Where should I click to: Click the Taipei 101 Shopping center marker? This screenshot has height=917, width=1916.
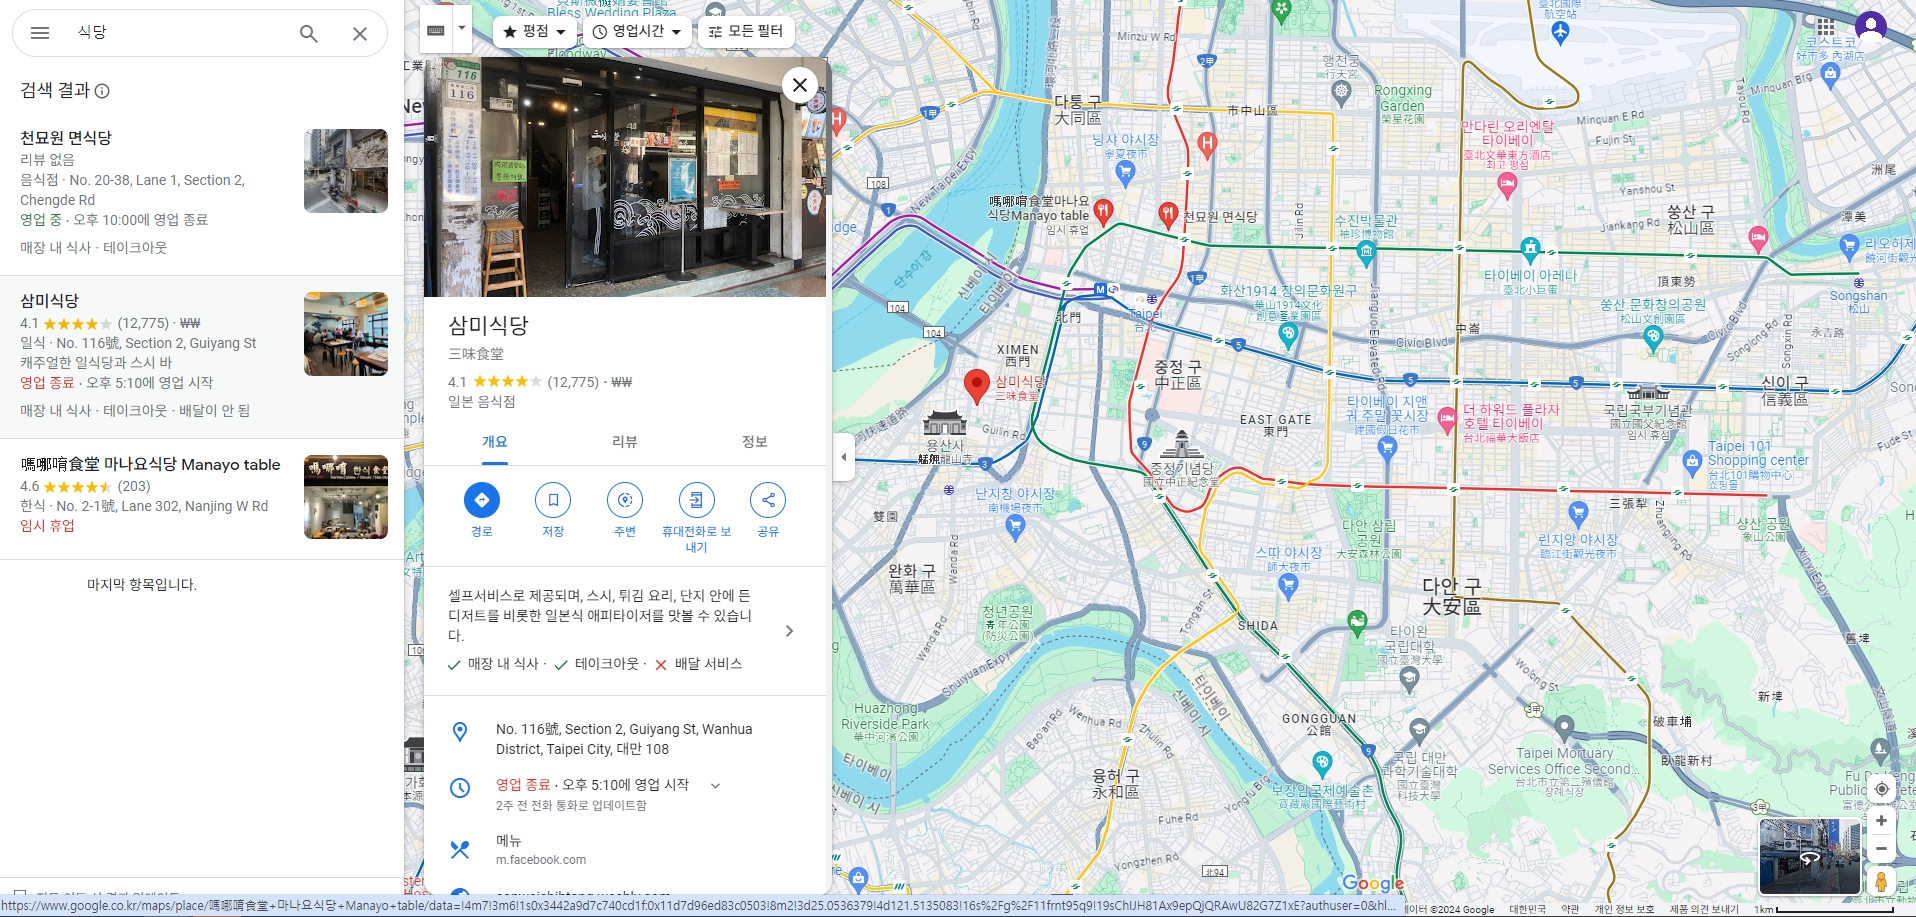(x=1692, y=462)
